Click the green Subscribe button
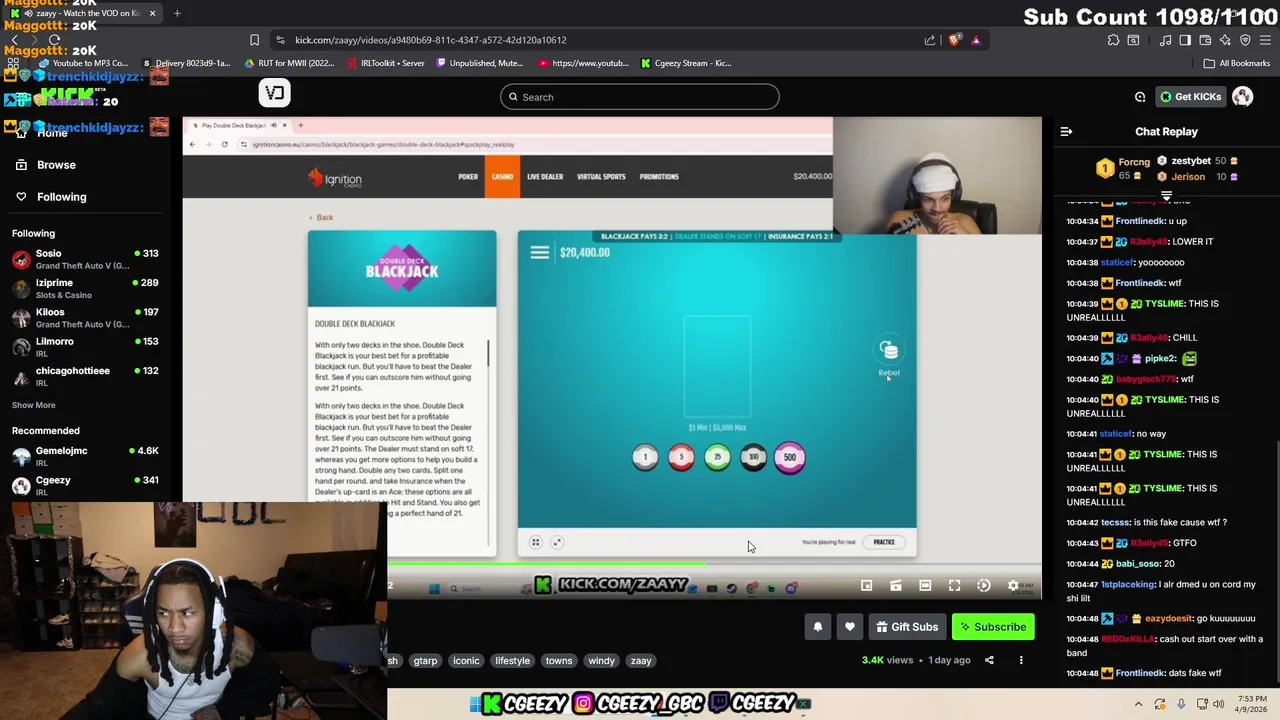The width and height of the screenshot is (1280, 720). (x=993, y=627)
